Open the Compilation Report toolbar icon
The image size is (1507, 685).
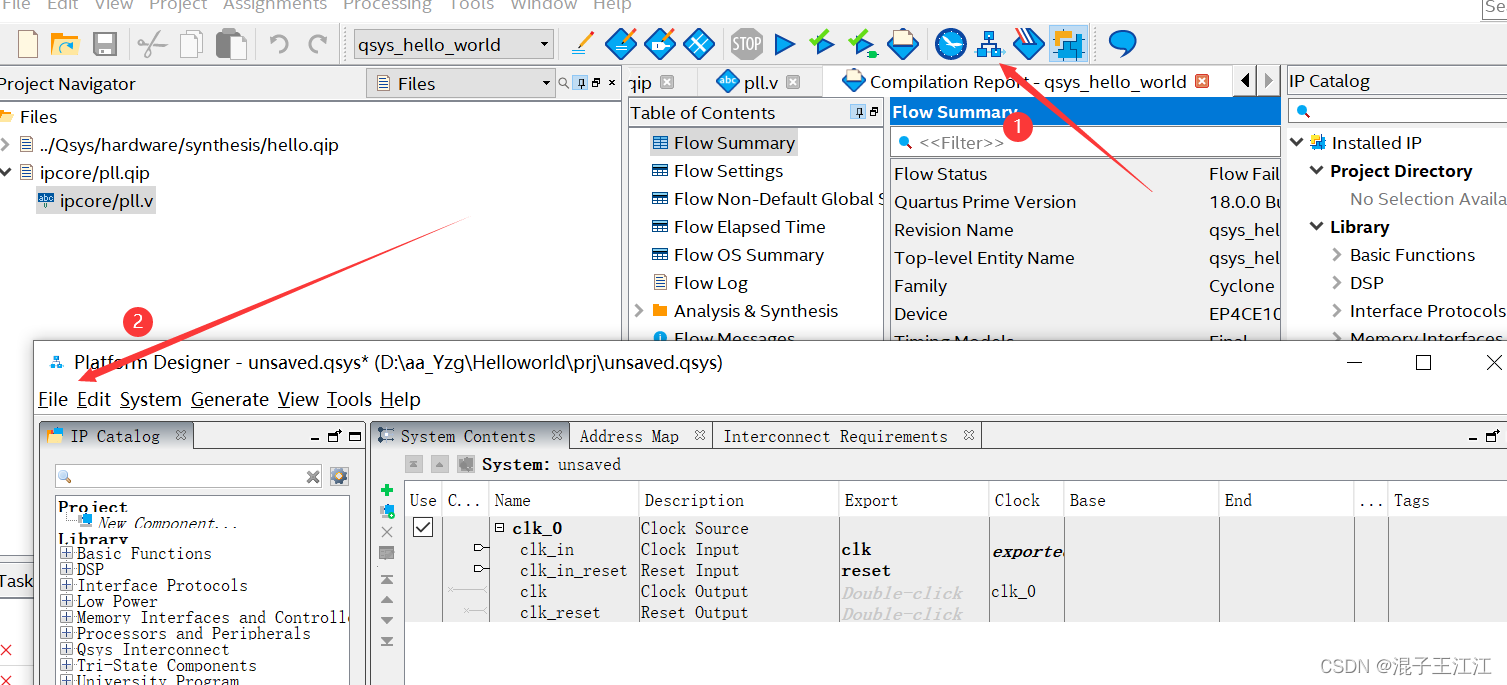pos(903,43)
